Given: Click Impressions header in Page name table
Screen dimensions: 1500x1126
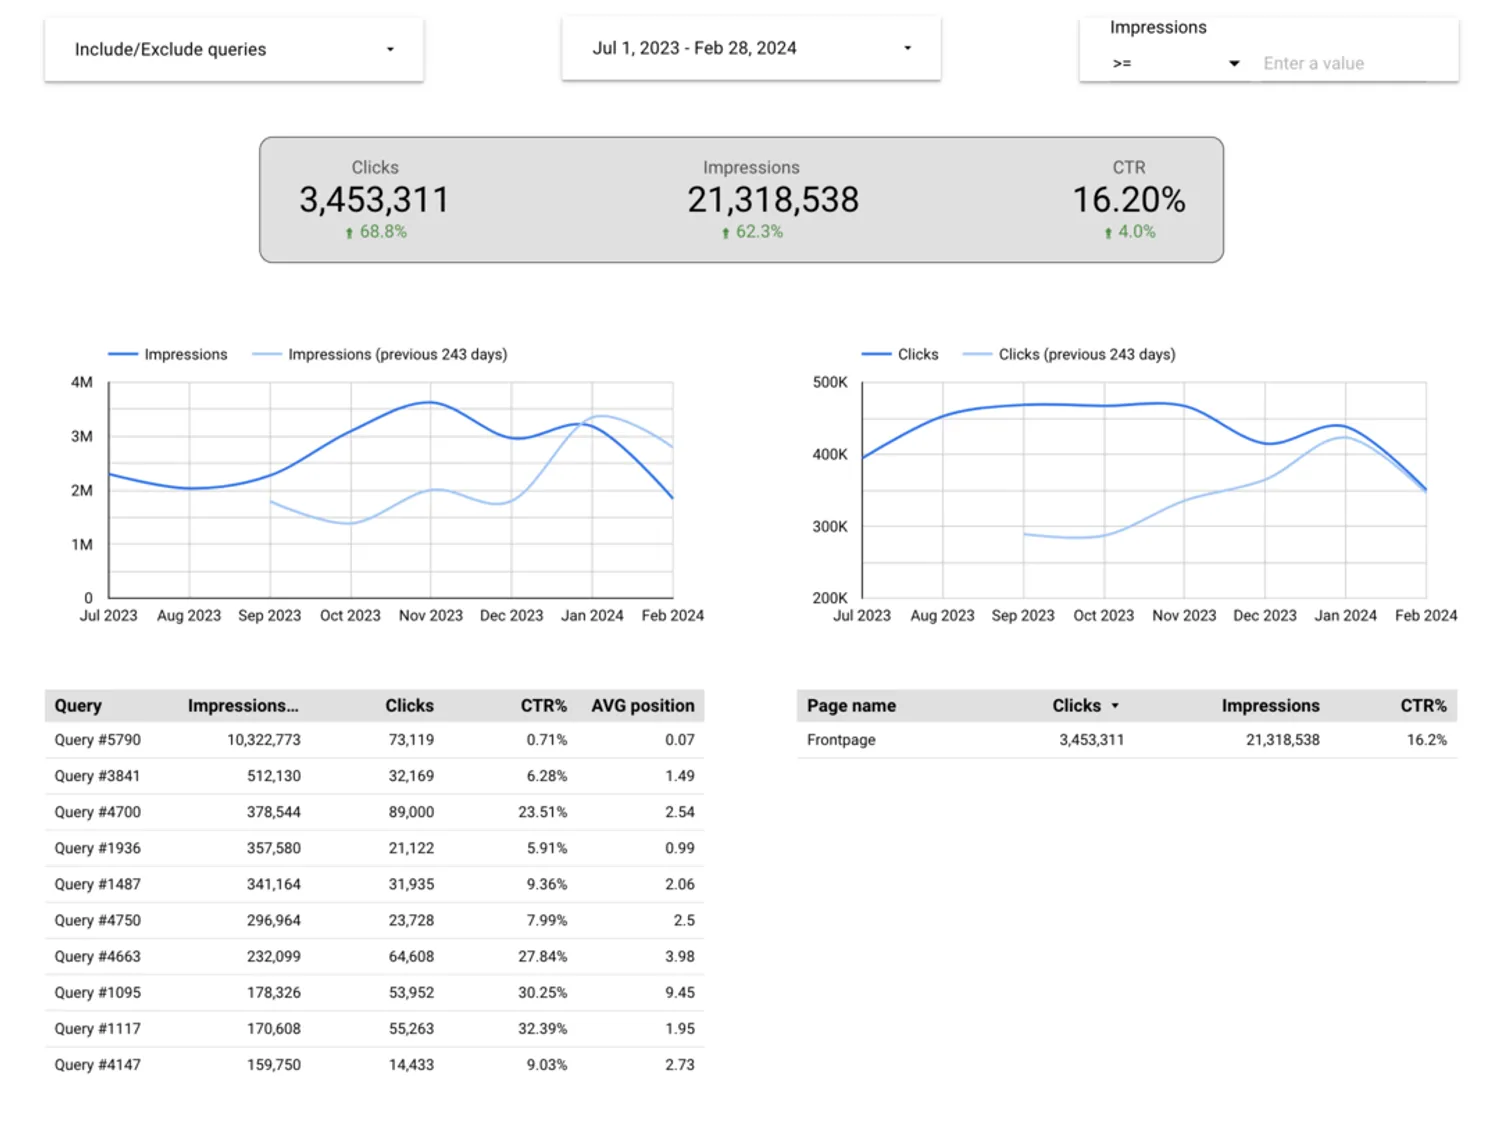Looking at the screenshot, I should click(x=1270, y=706).
